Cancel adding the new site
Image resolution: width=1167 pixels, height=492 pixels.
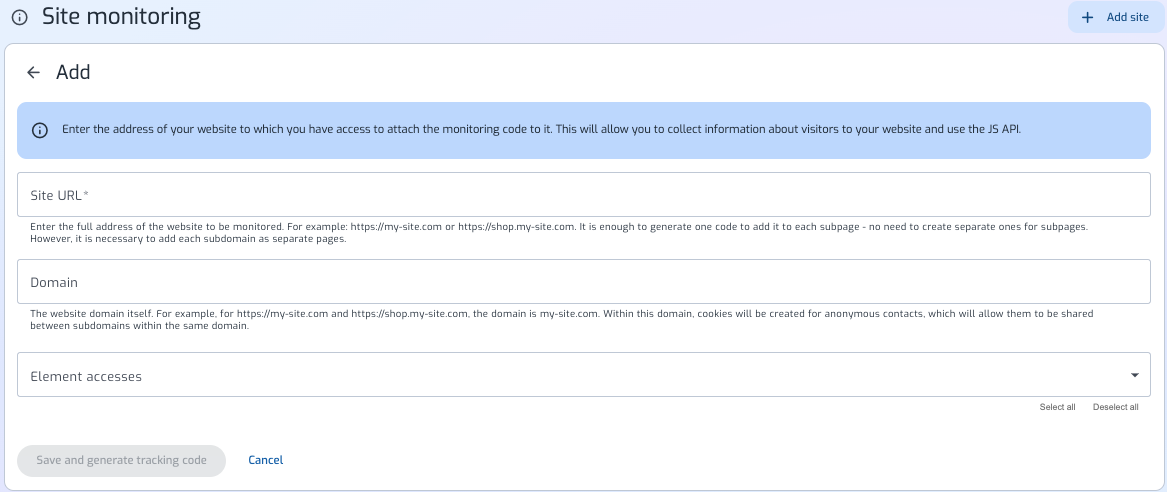coord(265,460)
